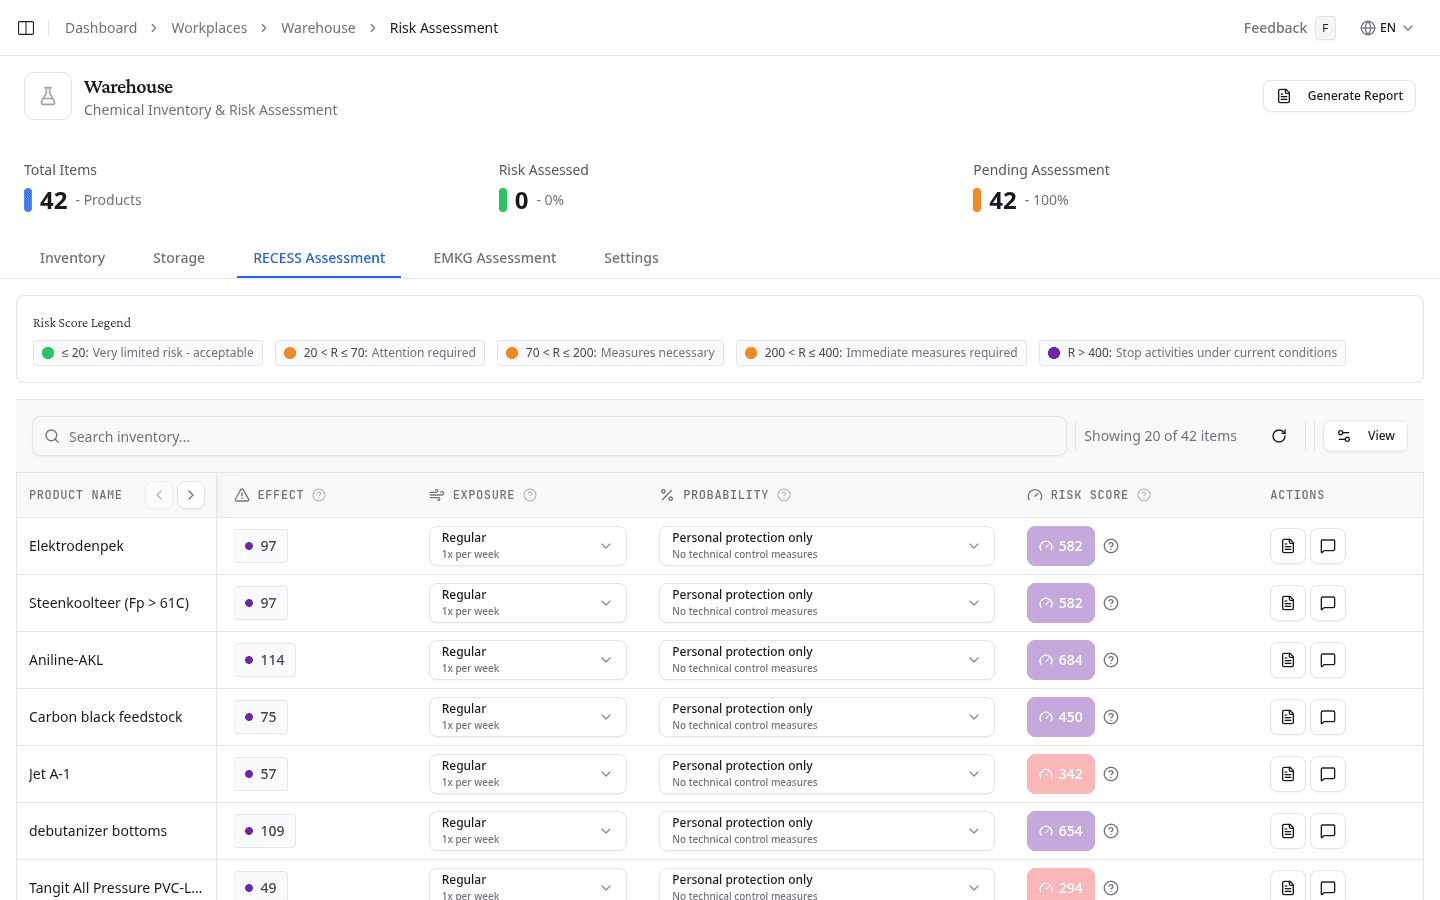Viewport: 1440px width, 900px height.
Task: Open the EMKG Assessment tab
Action: coord(494,258)
